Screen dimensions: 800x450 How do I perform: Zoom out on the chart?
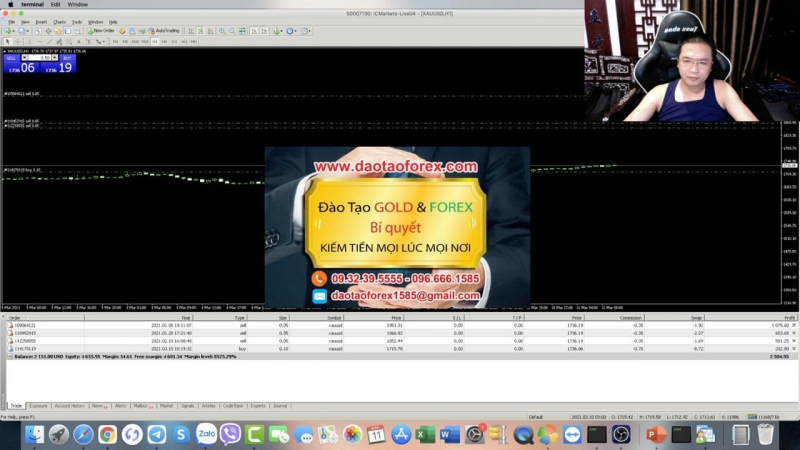pyautogui.click(x=231, y=31)
